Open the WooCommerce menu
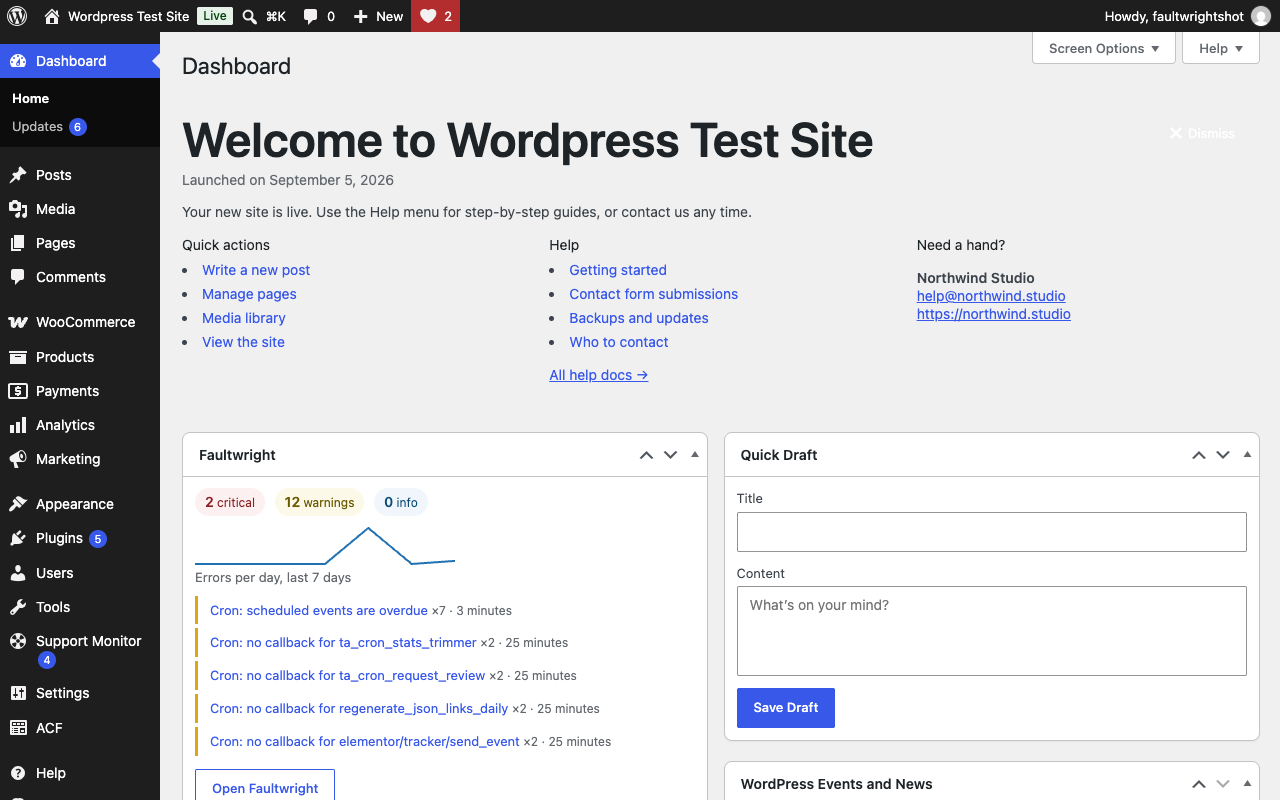This screenshot has height=800, width=1280. 80,322
